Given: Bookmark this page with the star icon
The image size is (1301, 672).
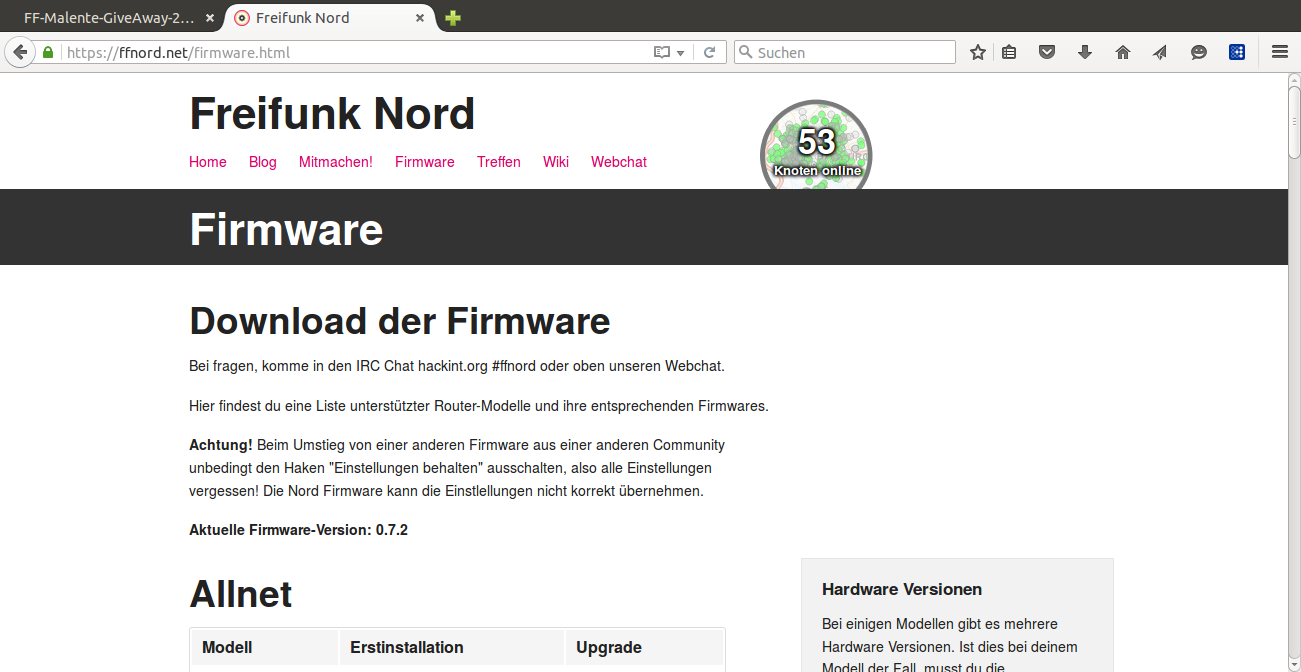Looking at the screenshot, I should (x=977, y=52).
